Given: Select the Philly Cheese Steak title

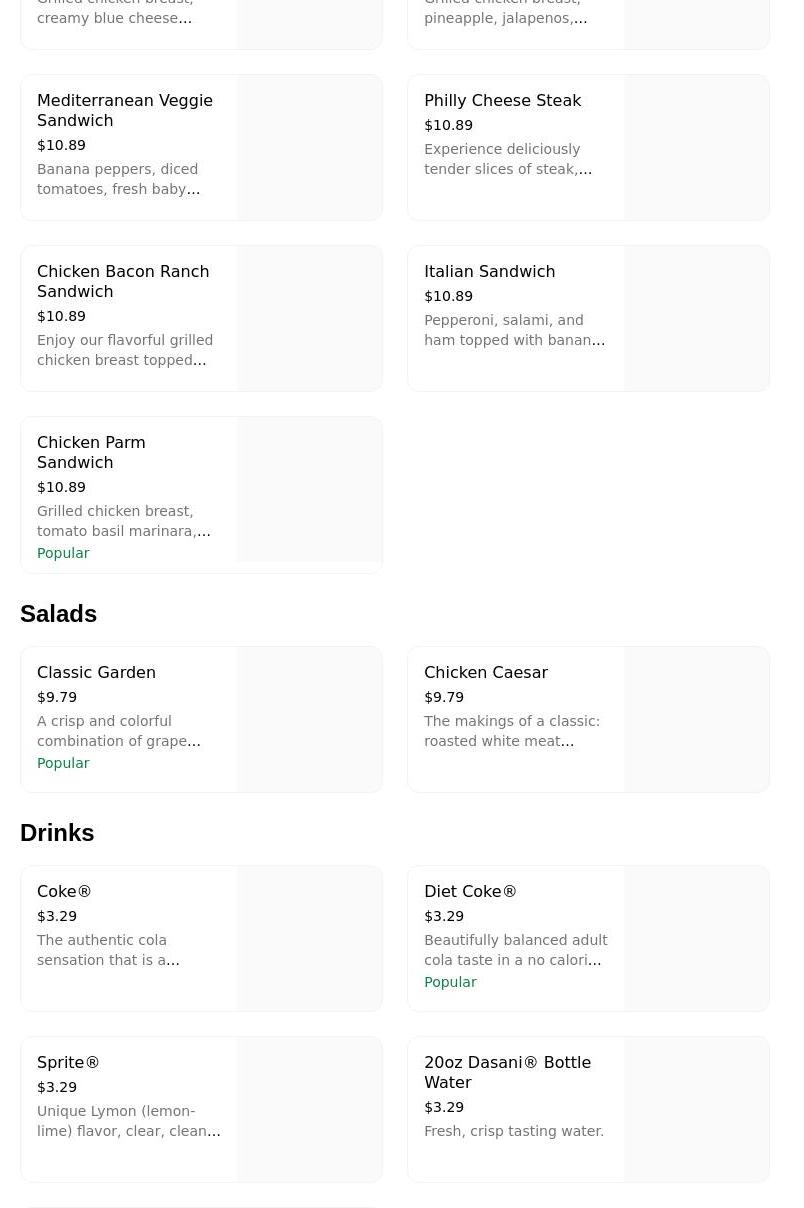Looking at the screenshot, I should (502, 100).
